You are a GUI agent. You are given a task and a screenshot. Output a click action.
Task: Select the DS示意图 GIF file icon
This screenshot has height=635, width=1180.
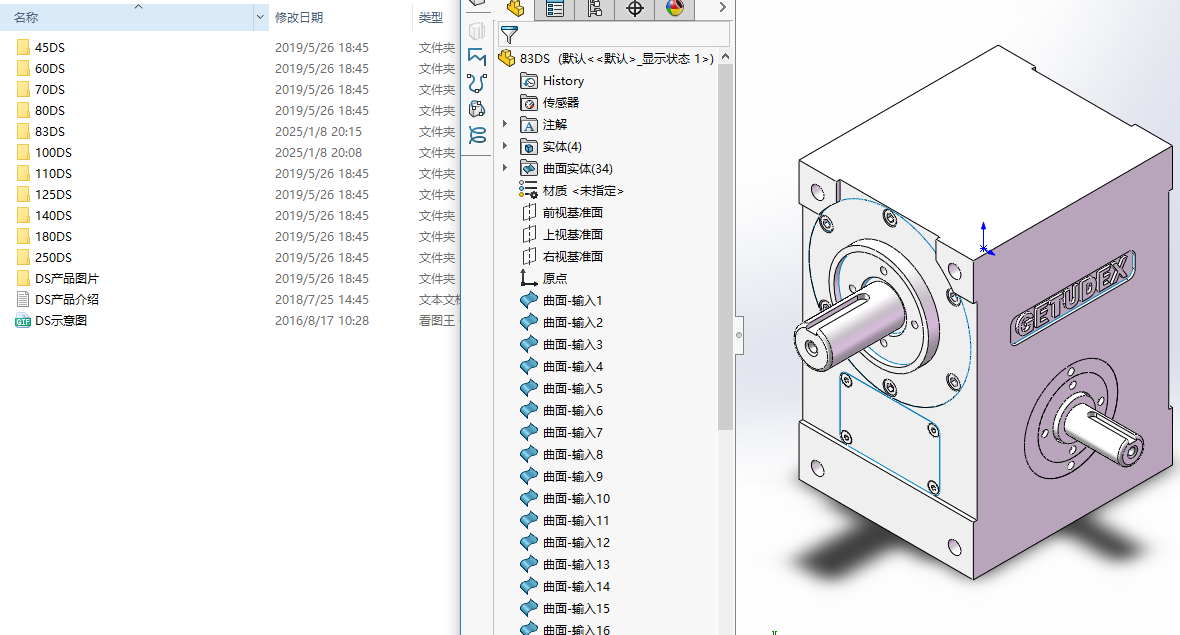click(x=23, y=321)
